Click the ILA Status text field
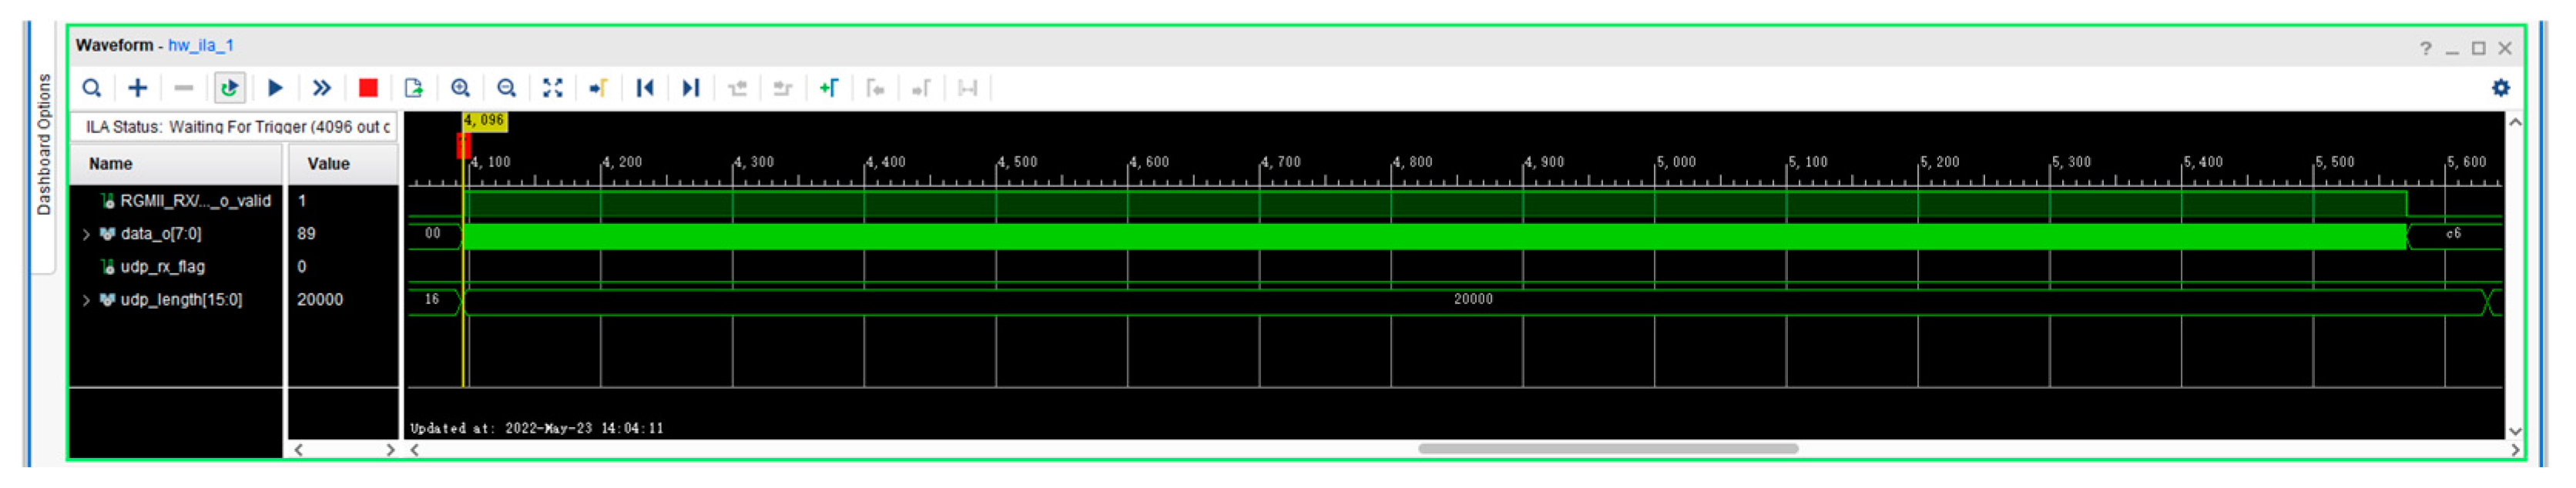This screenshot has height=488, width=2576. (x=234, y=127)
